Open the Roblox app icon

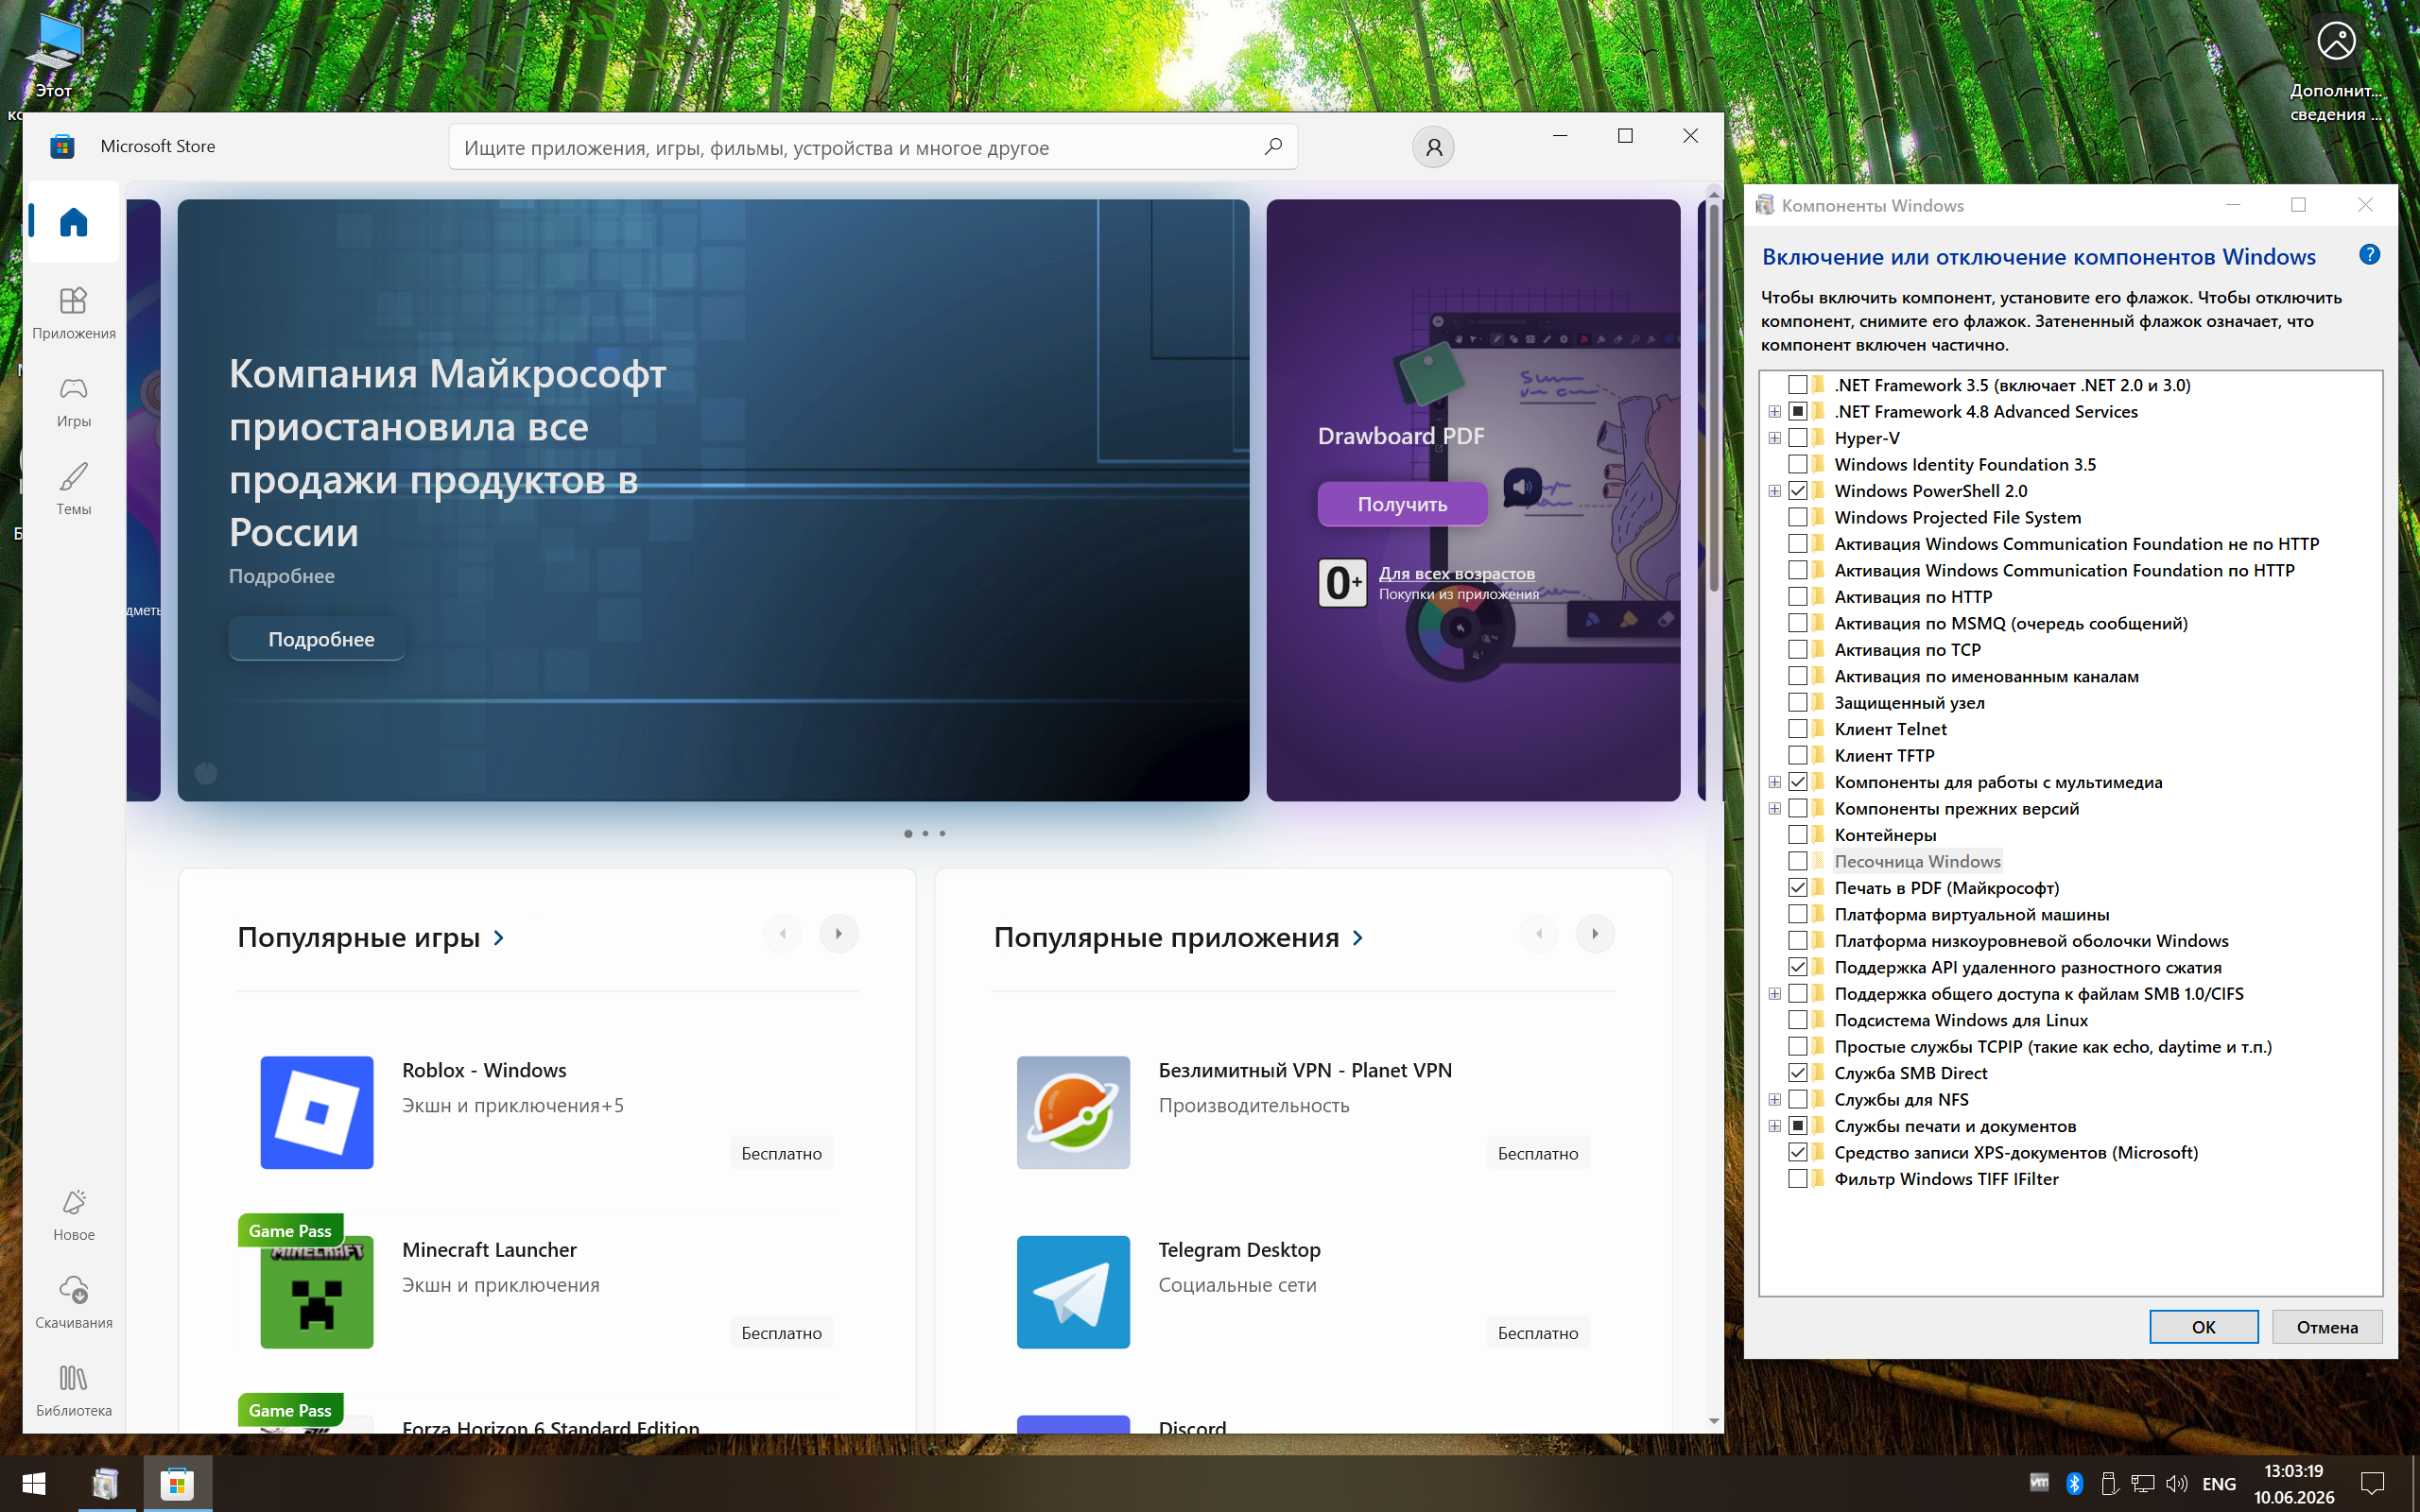[317, 1112]
